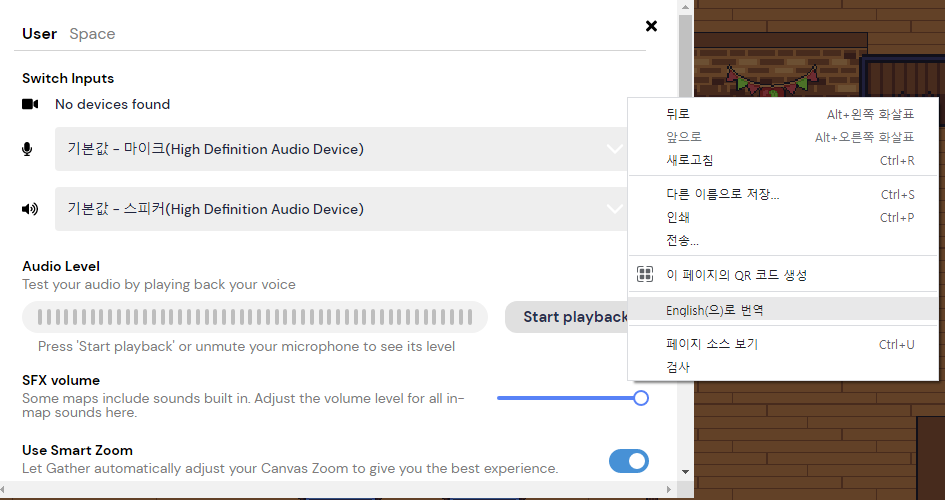This screenshot has width=945, height=500.
Task: Click the QR code icon in context menu
Action: (645, 274)
